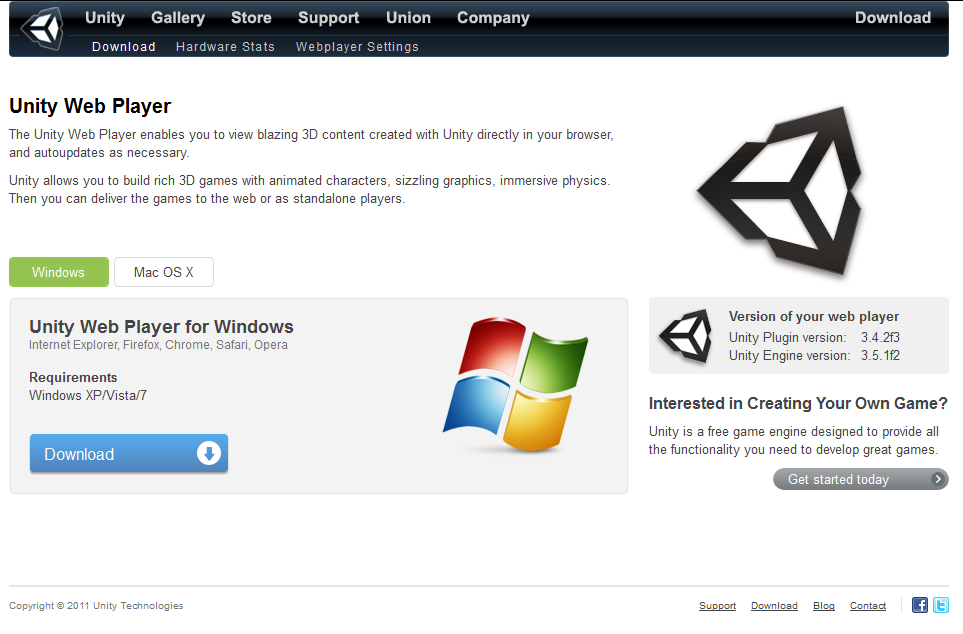Open the Blog link in the footer
Image resolution: width=963 pixels, height=634 pixels.
824,606
